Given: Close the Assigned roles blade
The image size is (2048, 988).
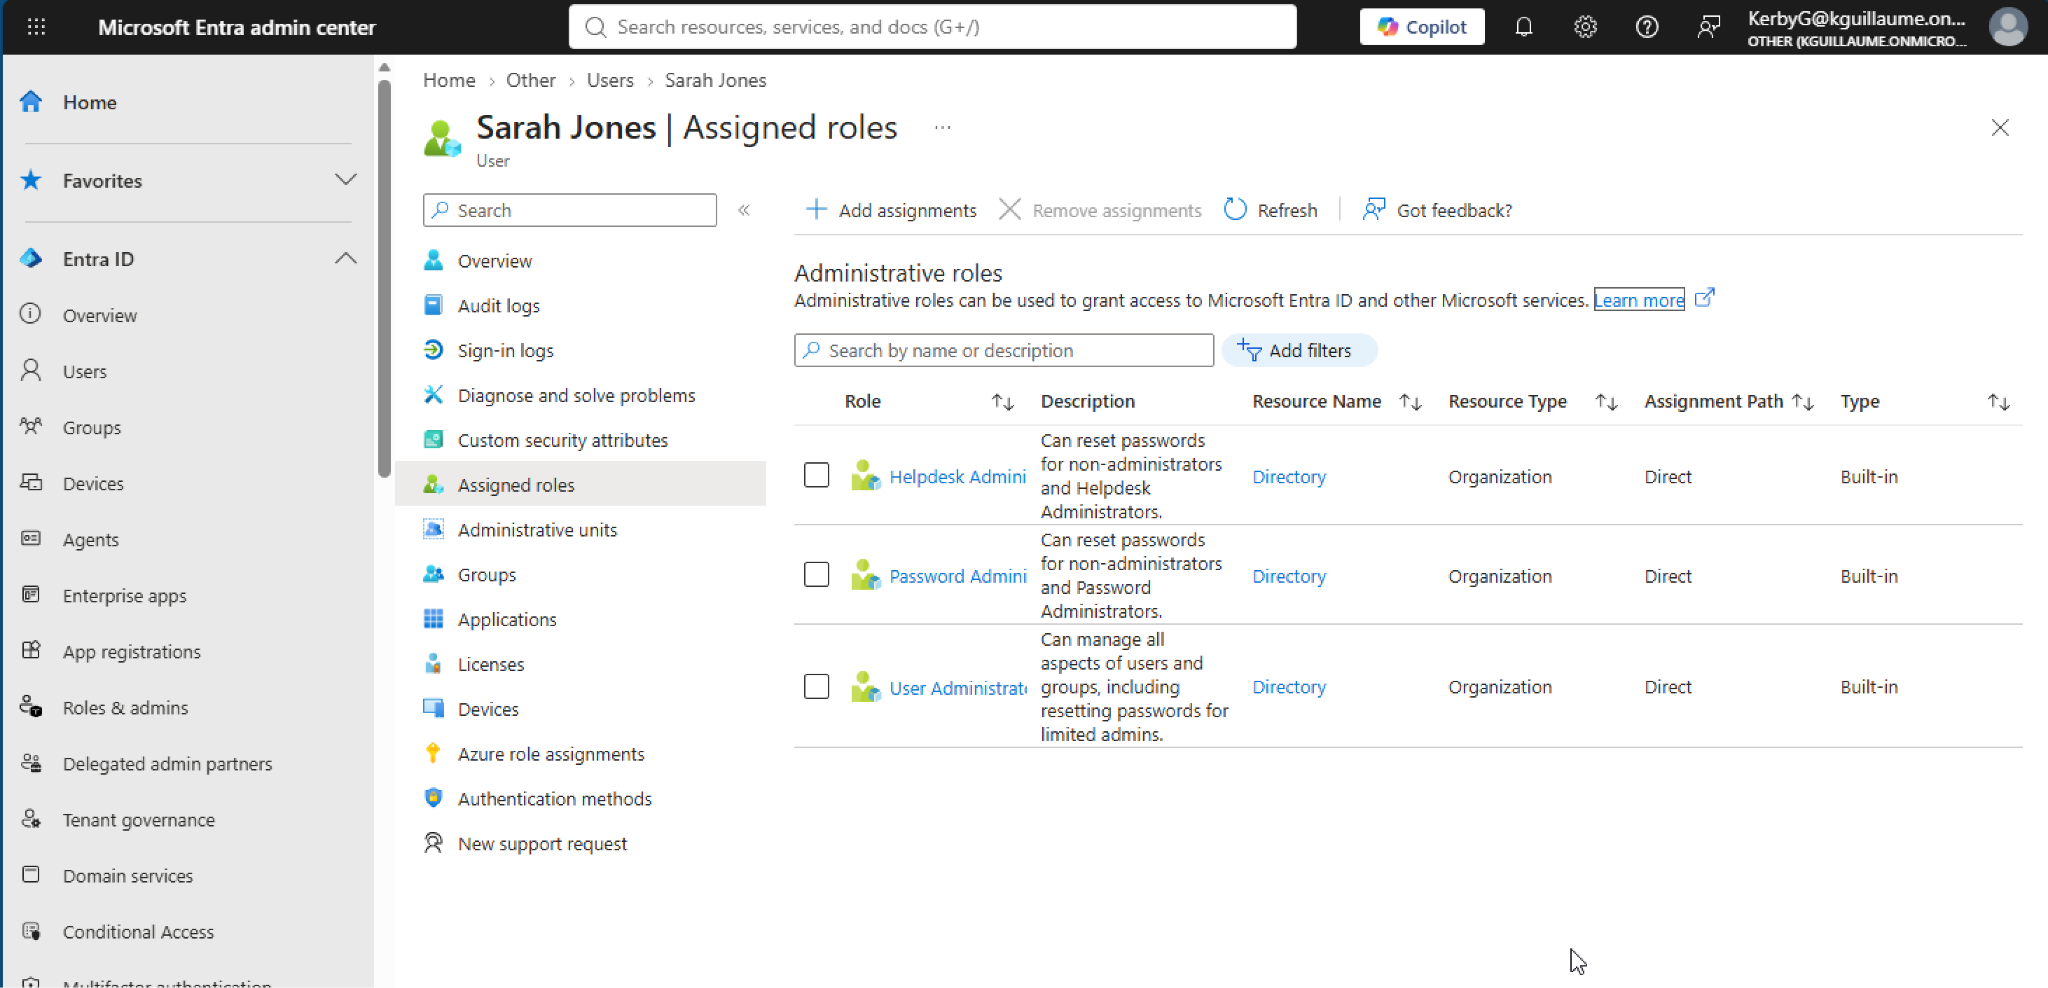Looking at the screenshot, I should [x=2000, y=127].
